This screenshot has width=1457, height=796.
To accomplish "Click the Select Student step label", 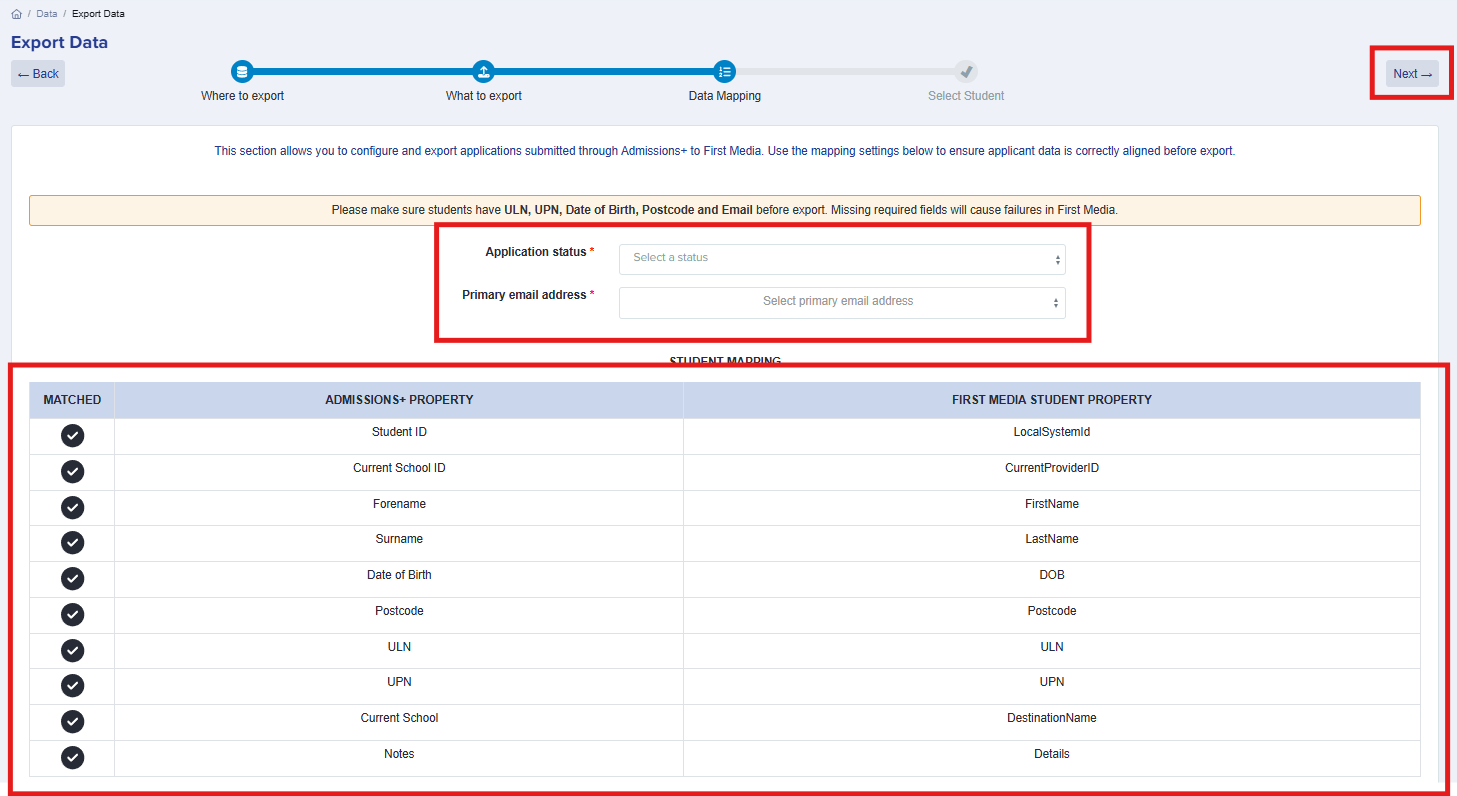I will (966, 96).
